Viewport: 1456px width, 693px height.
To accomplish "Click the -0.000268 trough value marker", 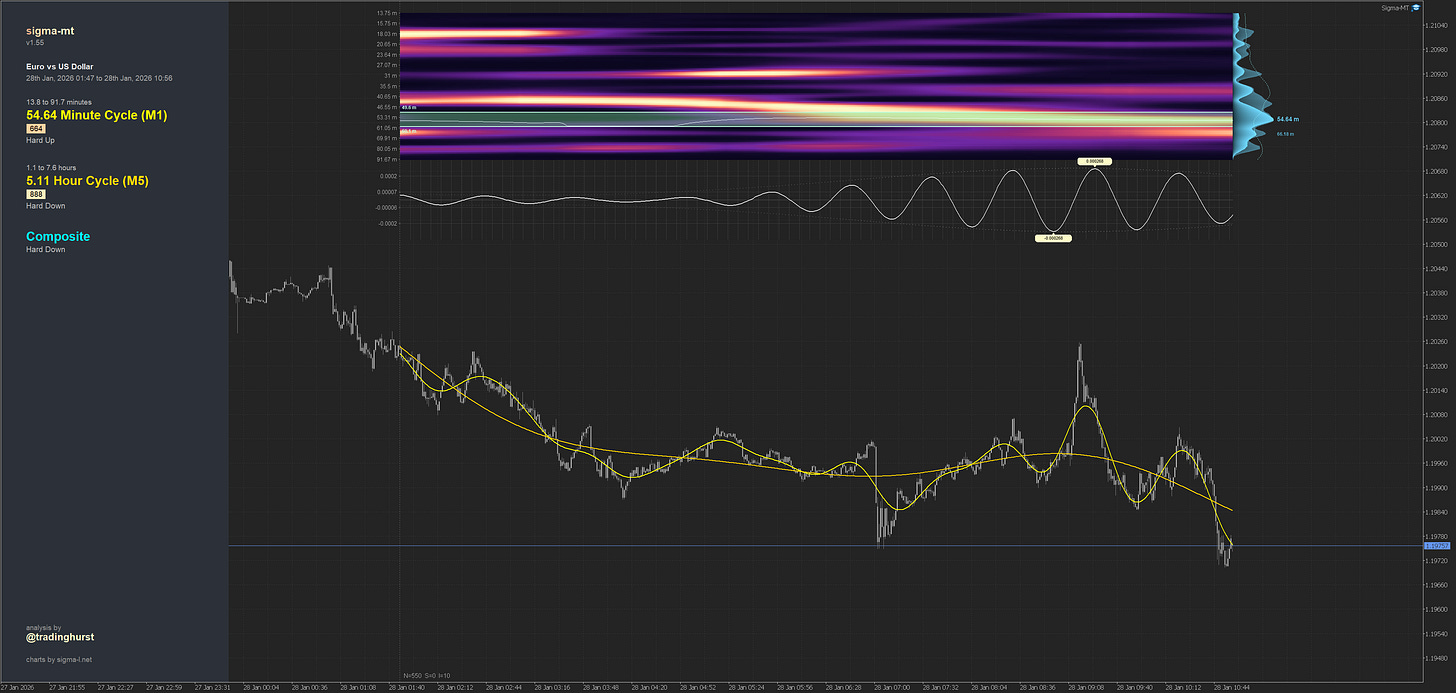I will pyautogui.click(x=1054, y=238).
